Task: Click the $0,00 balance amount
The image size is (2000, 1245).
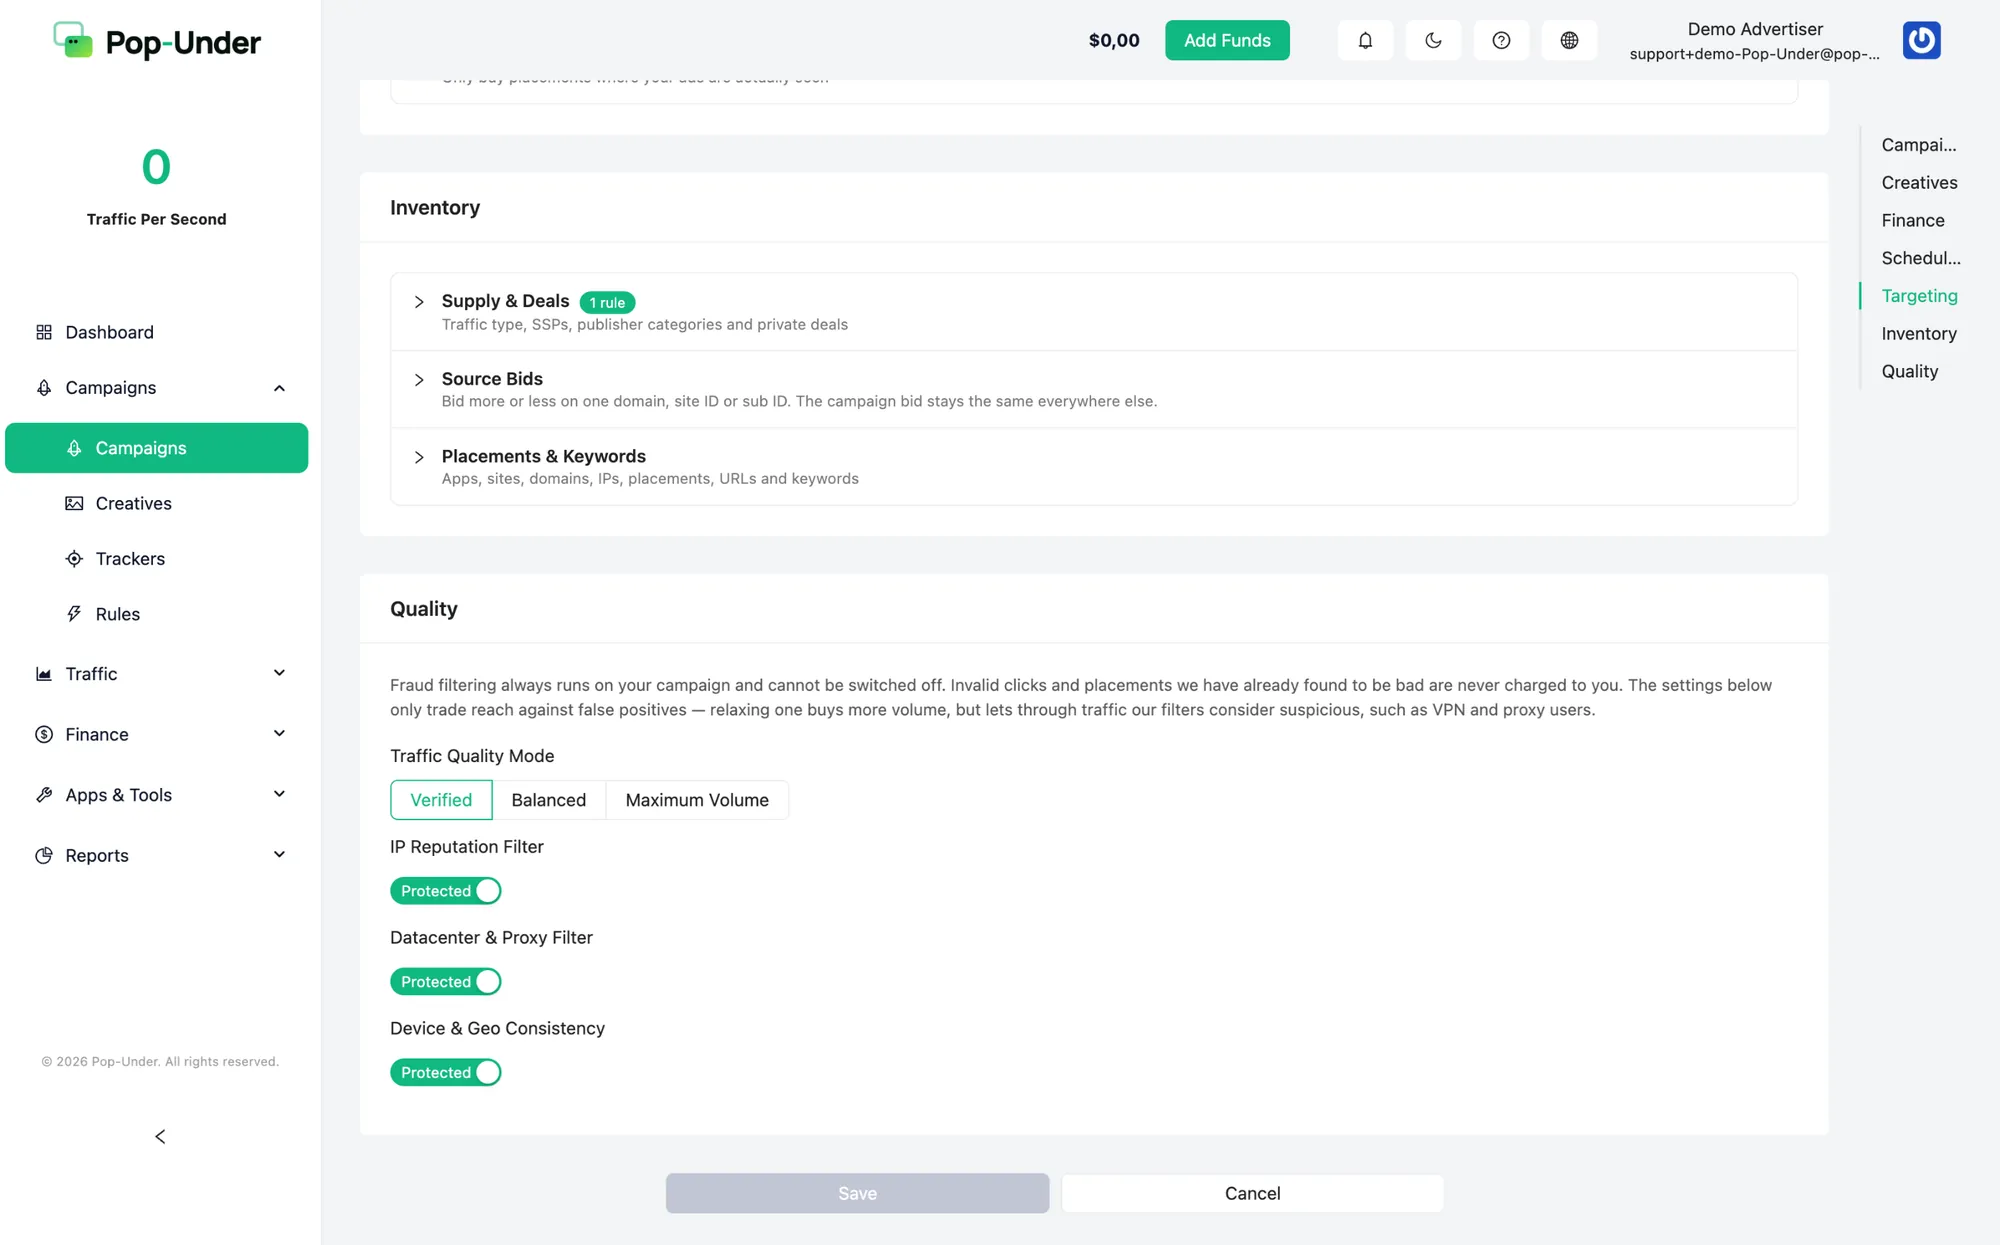Action: (x=1113, y=40)
